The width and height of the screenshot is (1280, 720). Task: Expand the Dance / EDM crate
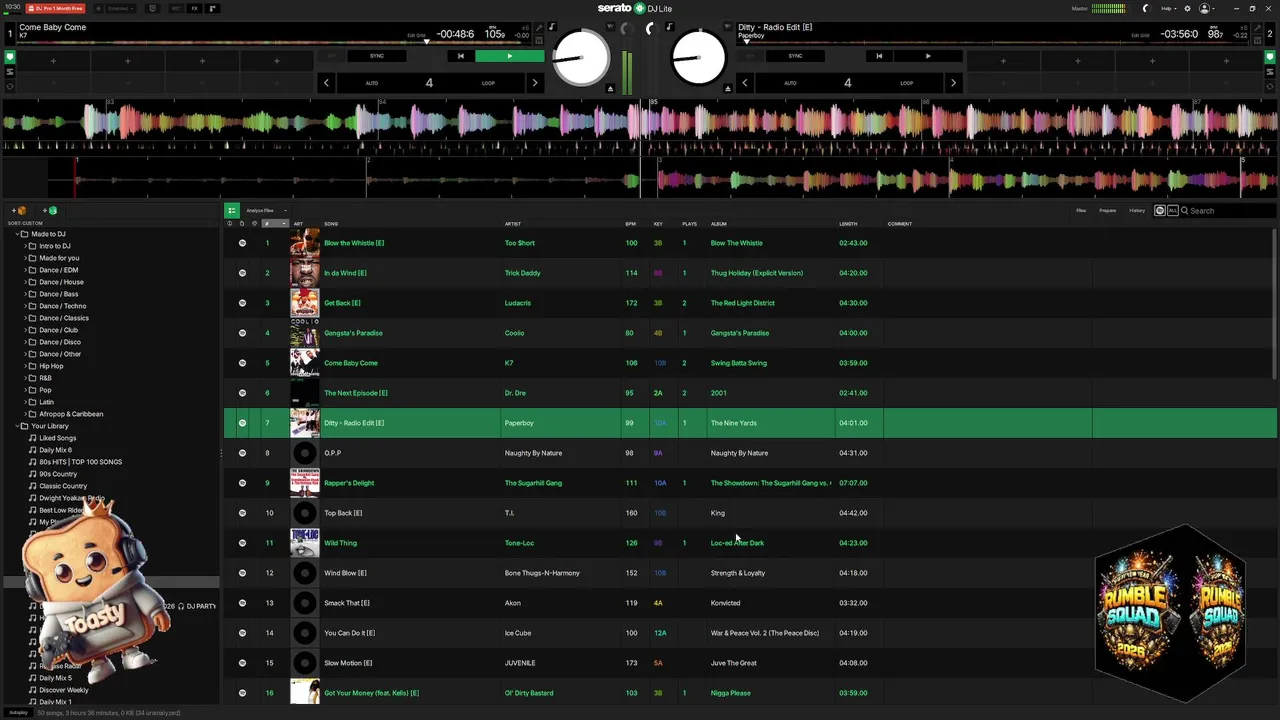[x=25, y=270]
